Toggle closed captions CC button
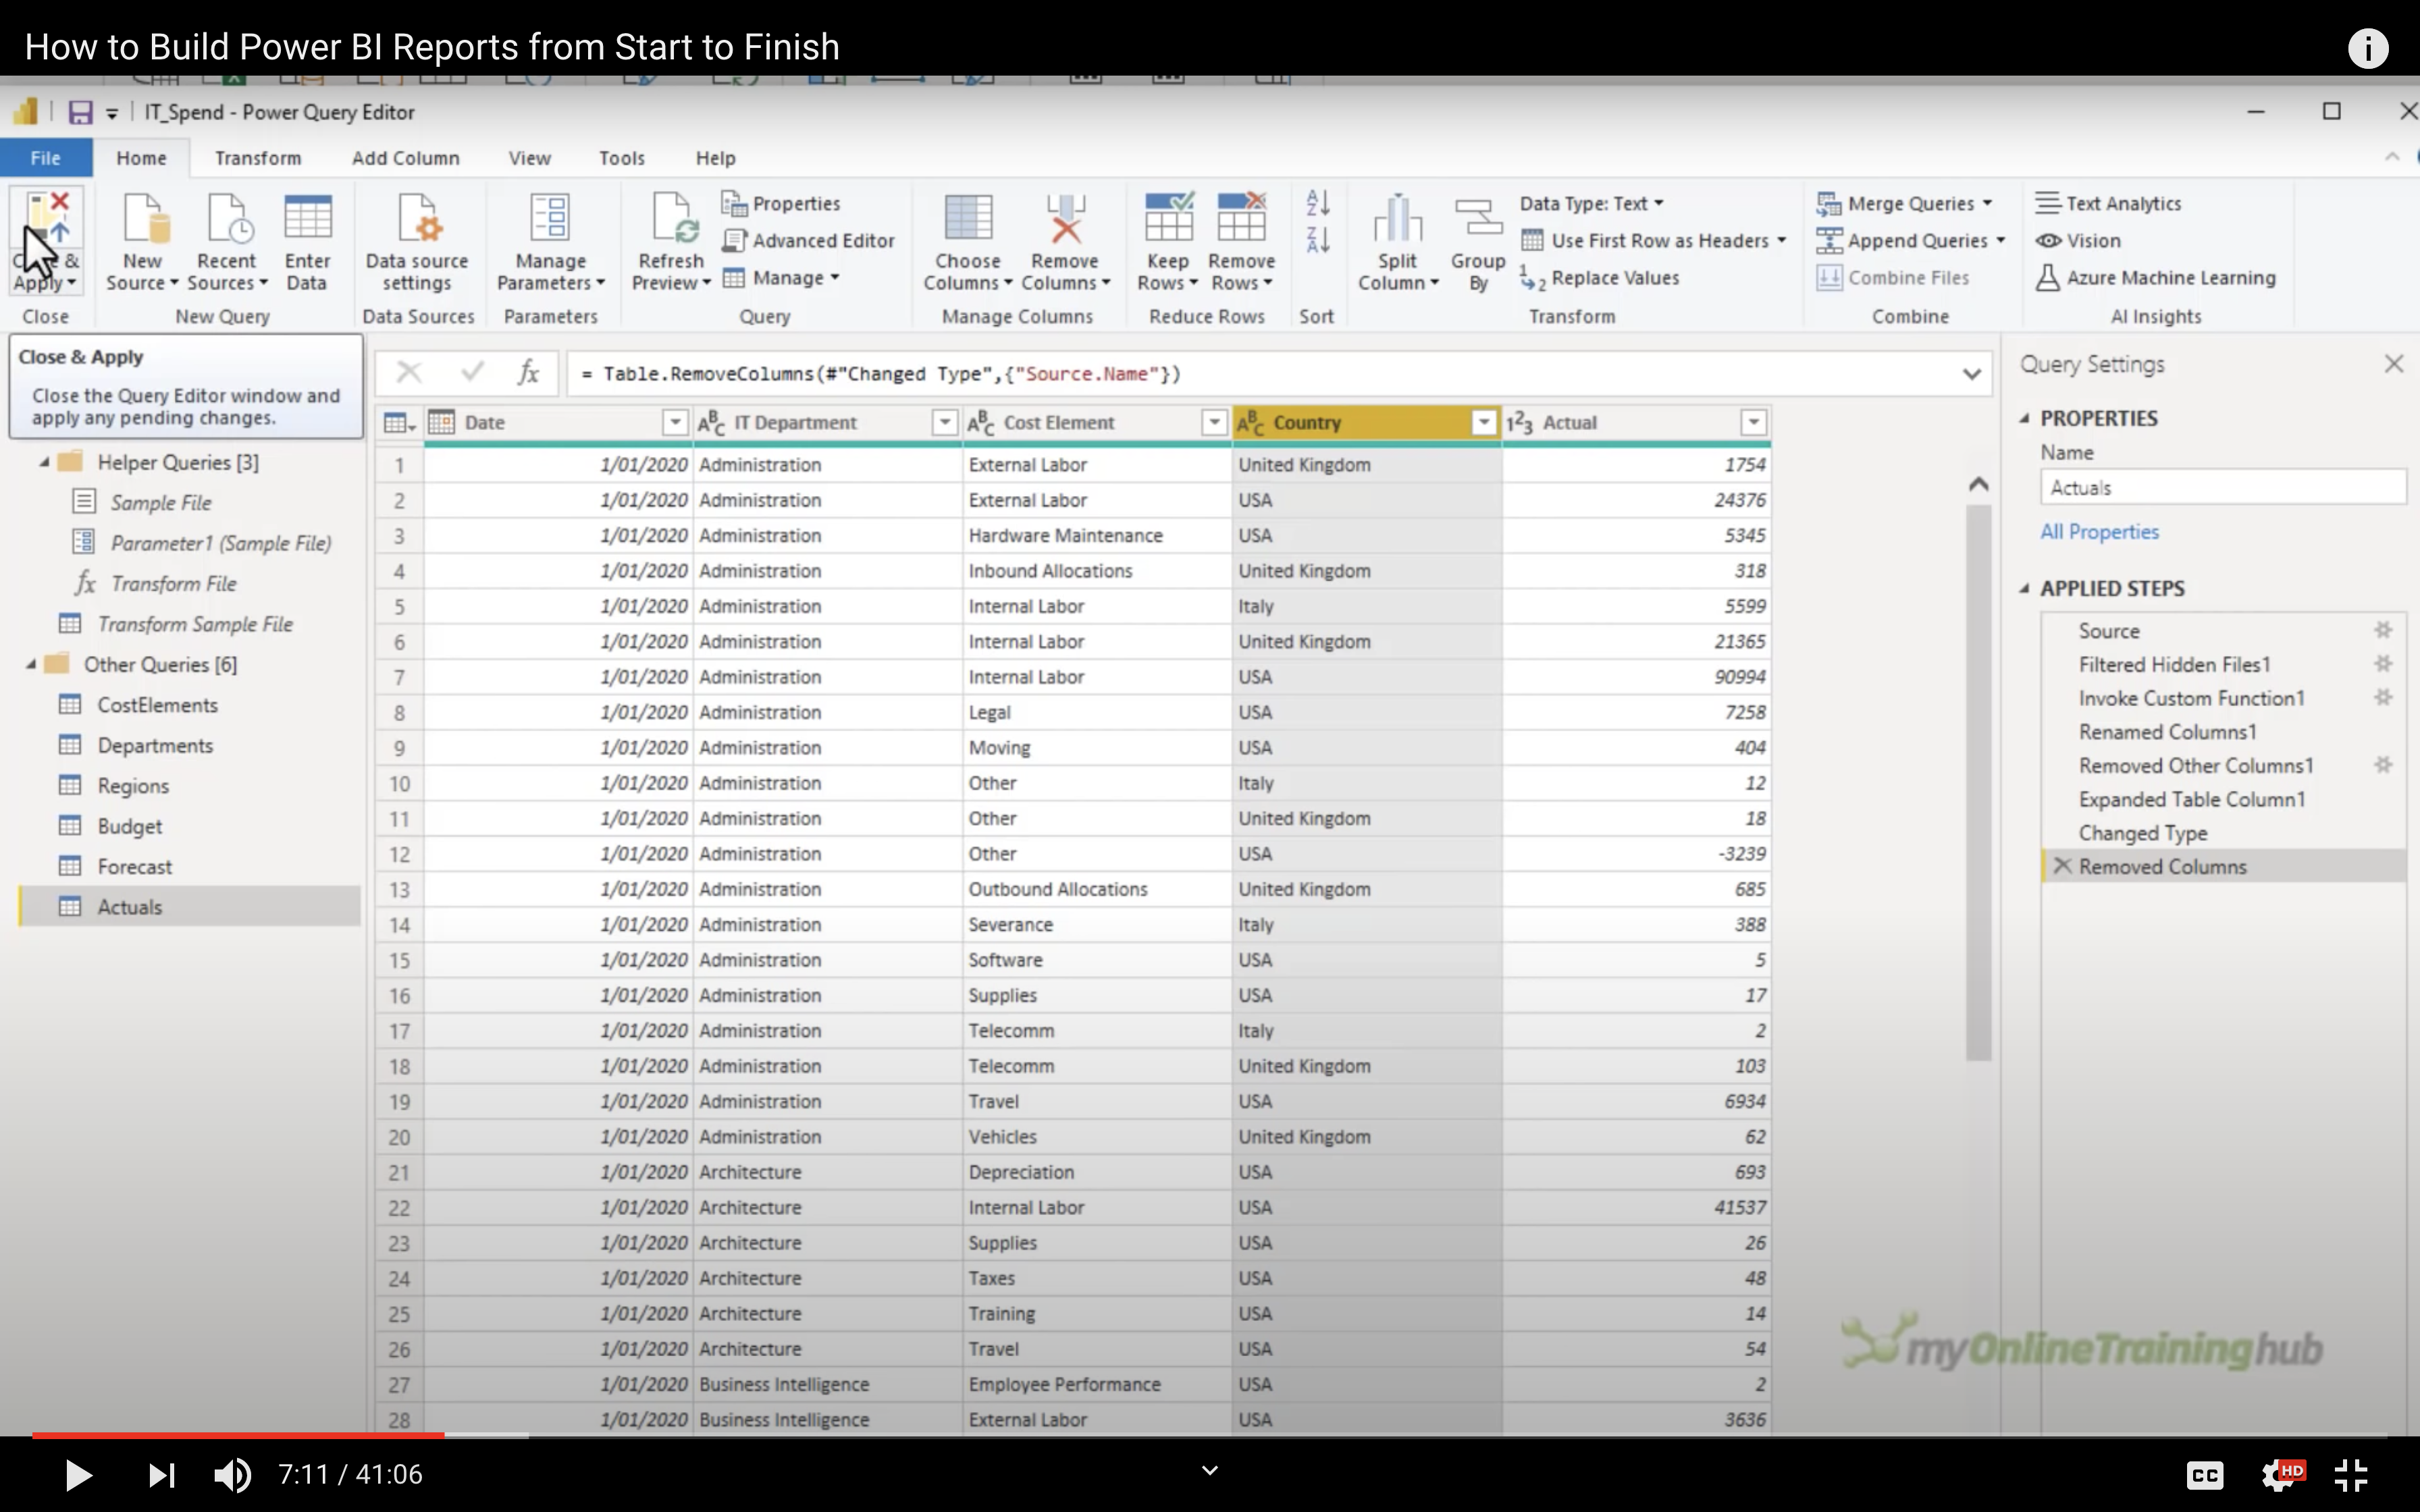 coord(2204,1475)
